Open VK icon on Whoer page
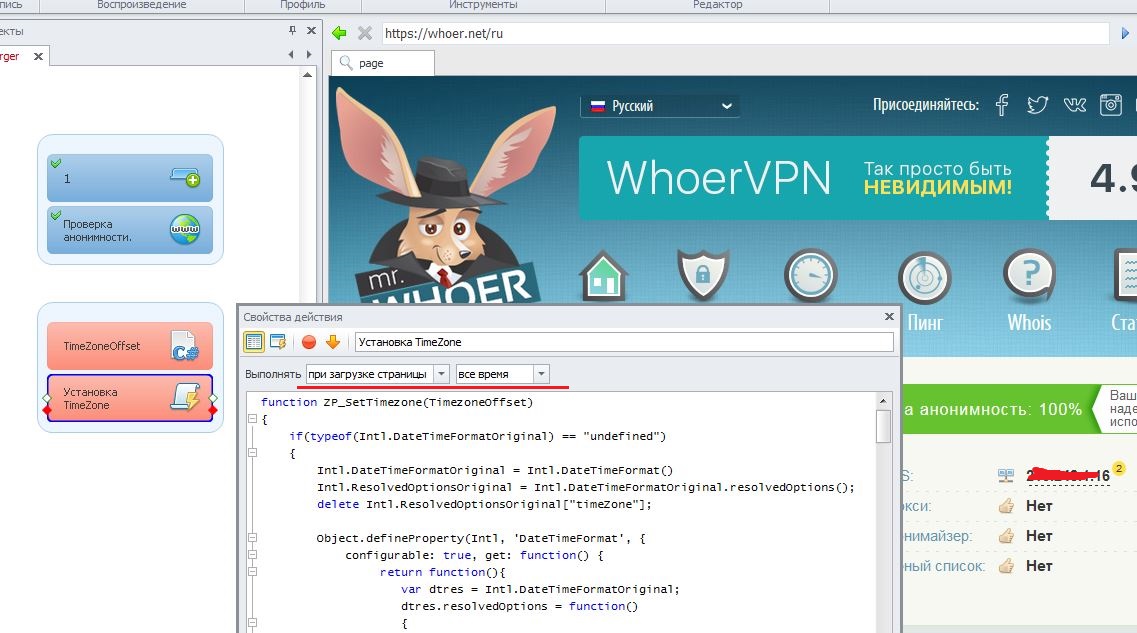The width and height of the screenshot is (1137, 633). [x=1075, y=105]
